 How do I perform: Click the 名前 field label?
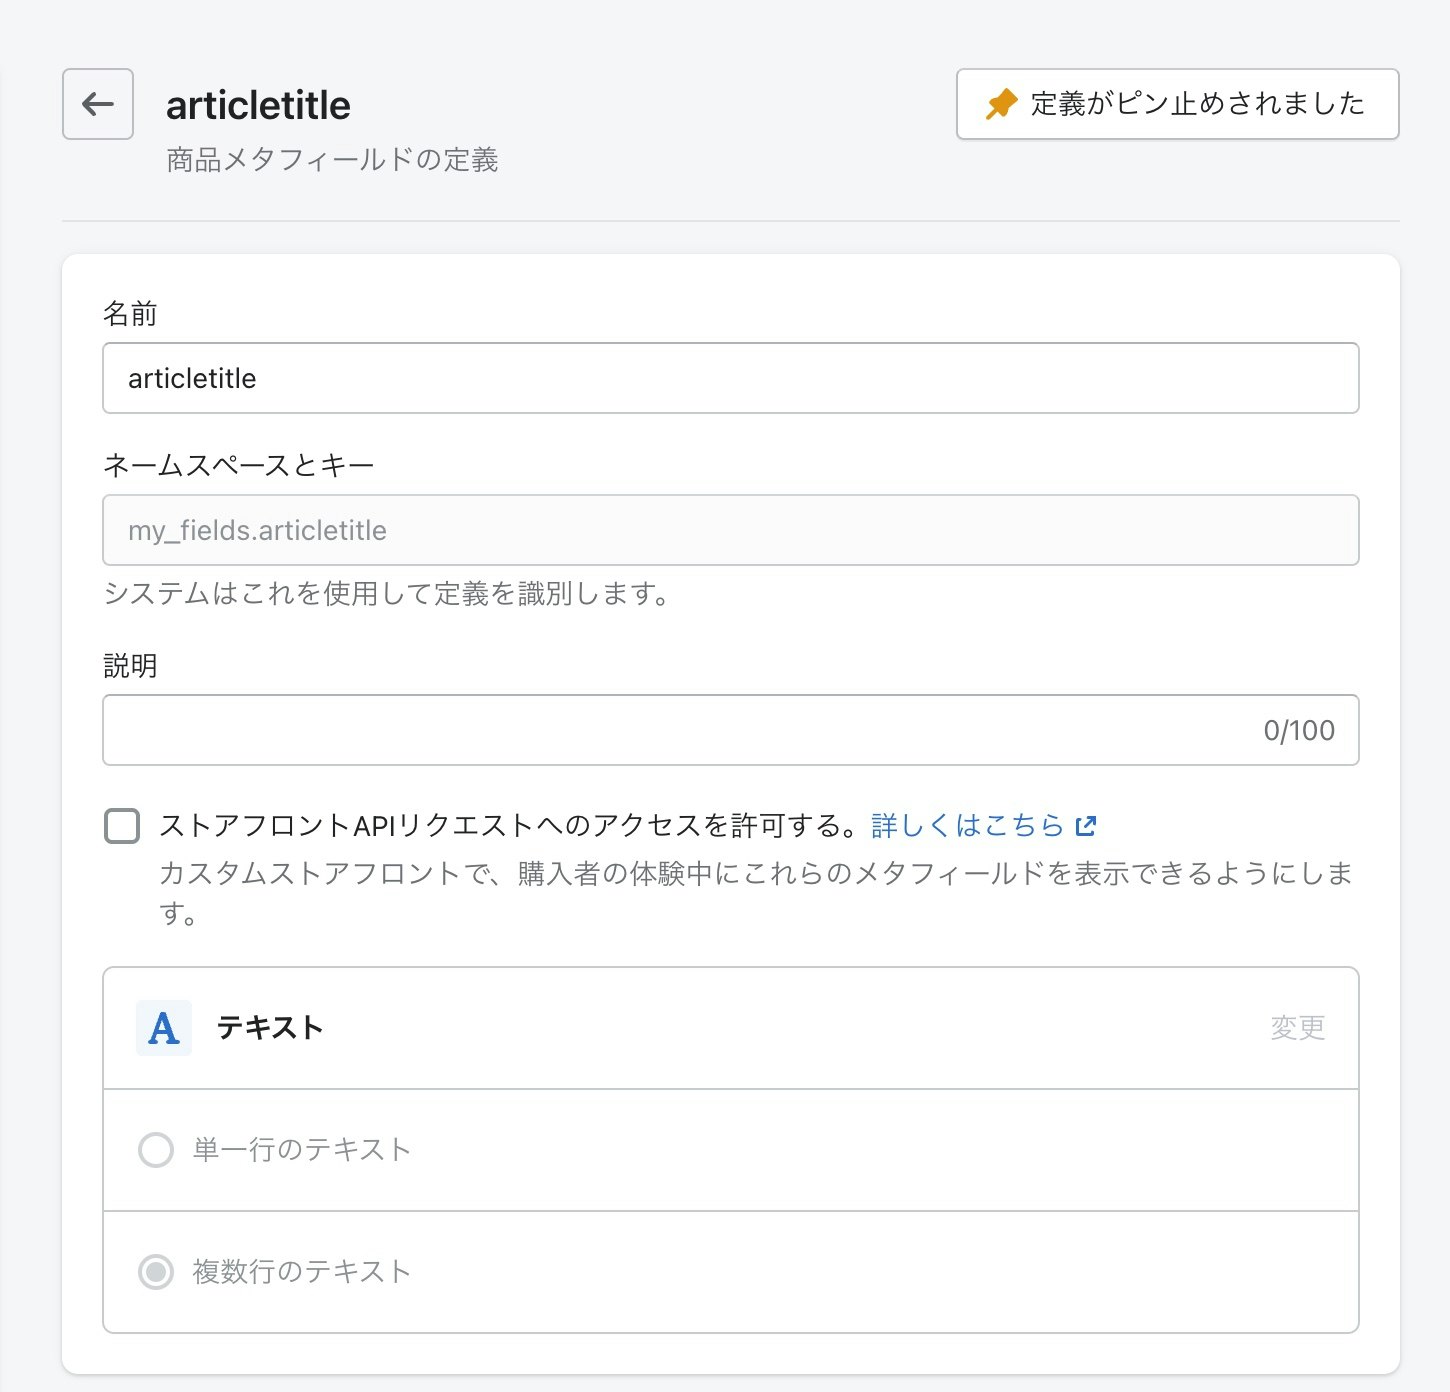(129, 313)
